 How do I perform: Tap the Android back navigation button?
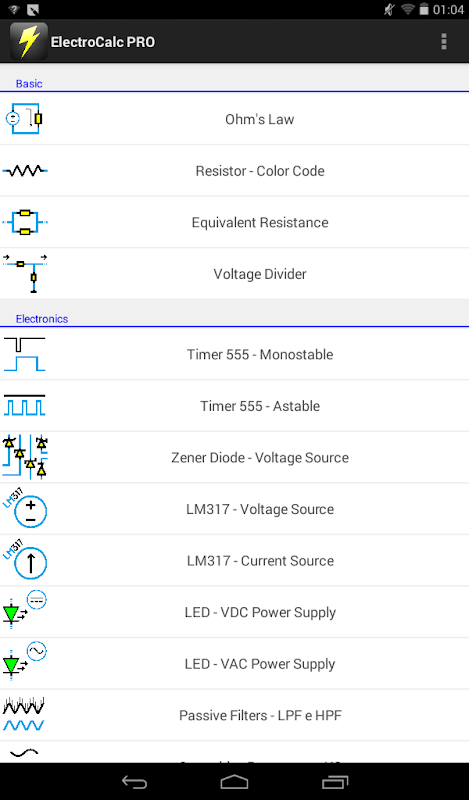click(x=135, y=782)
